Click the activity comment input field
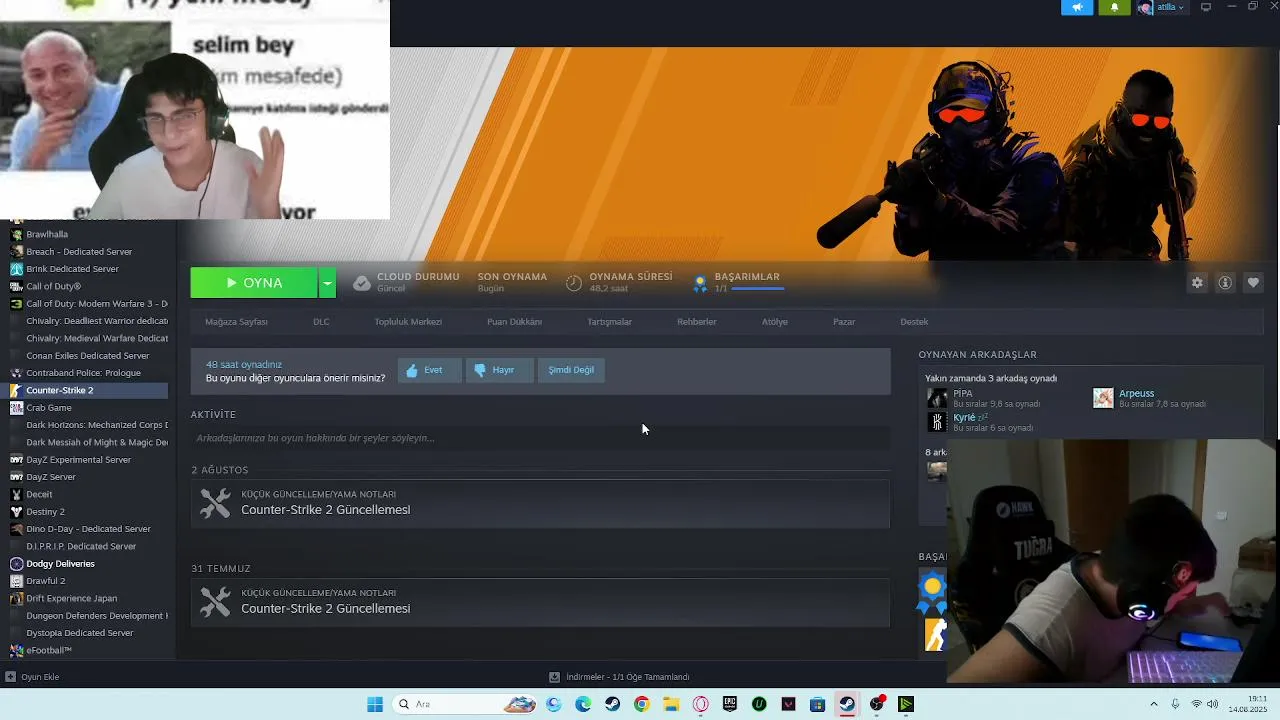This screenshot has width=1280, height=720. [540, 438]
